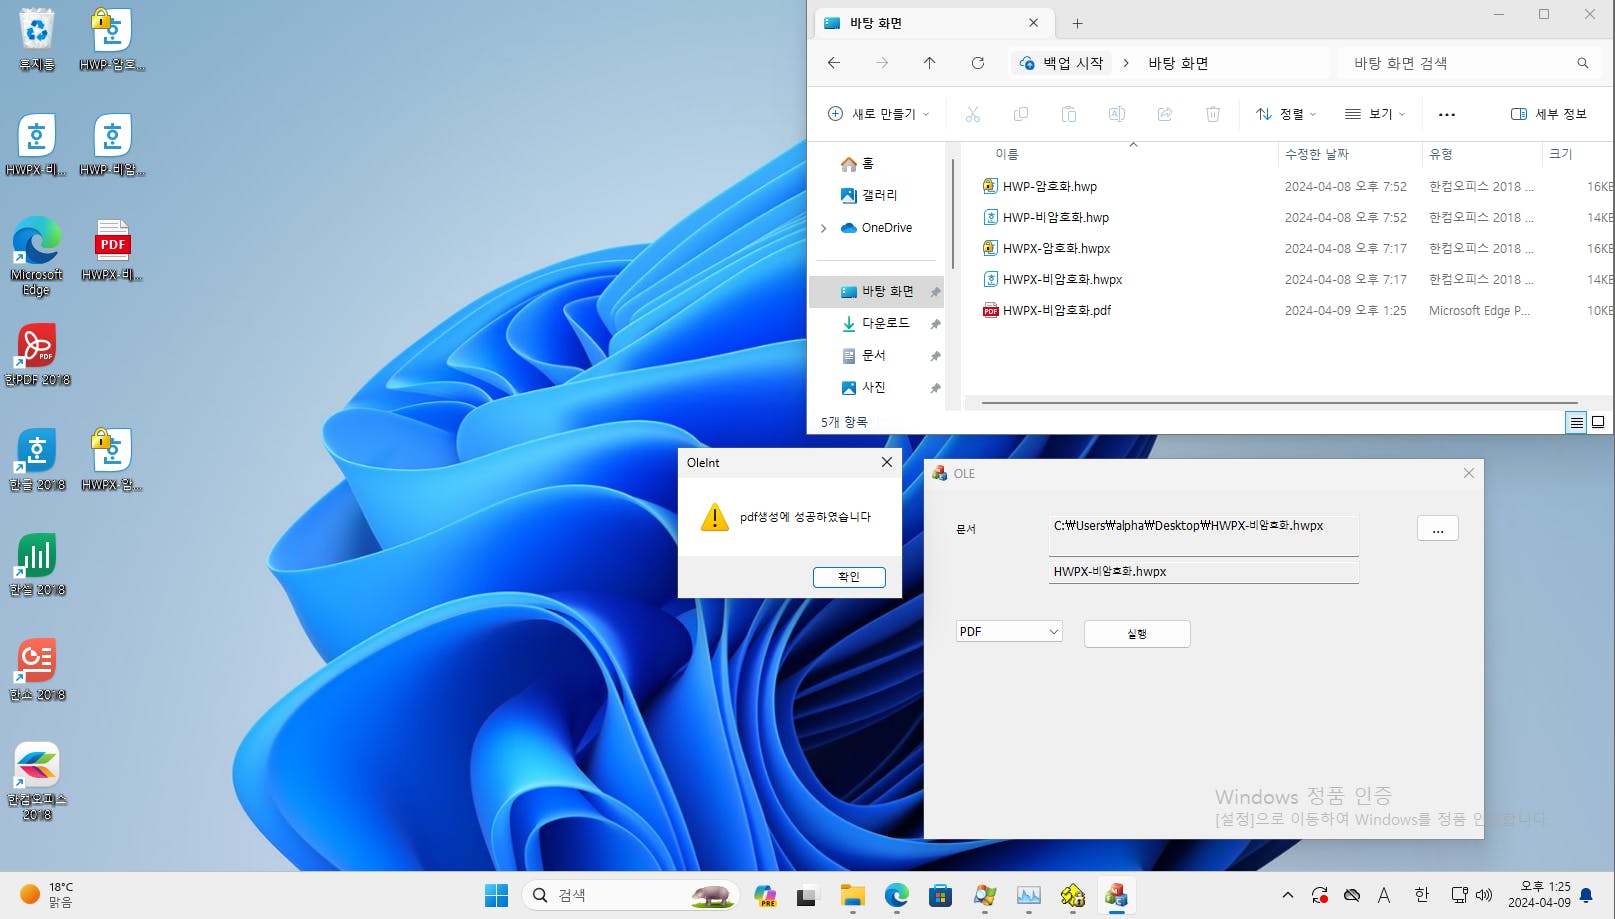Select 문서 in the navigation pane
This screenshot has height=919, width=1615.
pyautogui.click(x=876, y=355)
